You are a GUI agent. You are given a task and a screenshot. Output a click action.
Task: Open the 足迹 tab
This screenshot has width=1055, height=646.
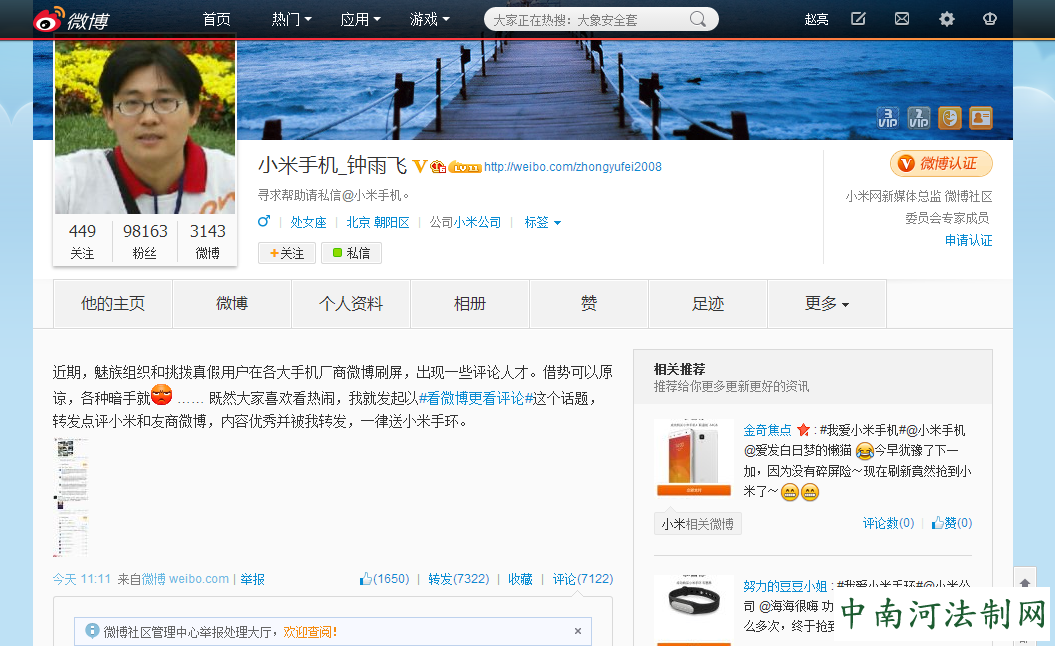[708, 303]
